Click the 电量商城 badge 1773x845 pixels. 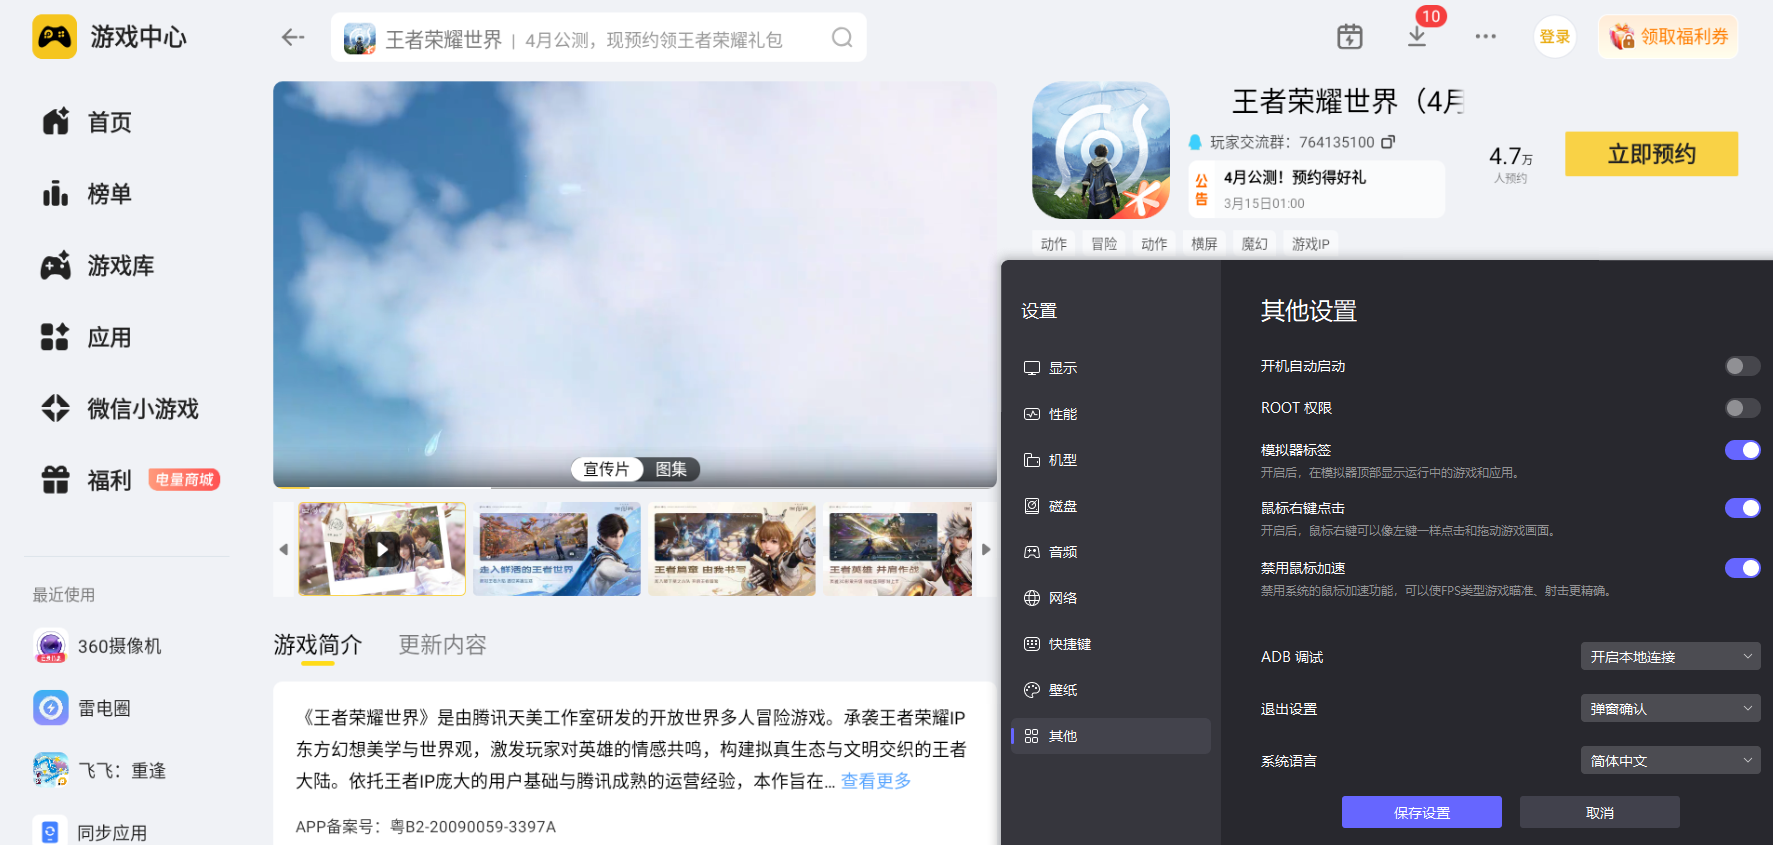(184, 480)
